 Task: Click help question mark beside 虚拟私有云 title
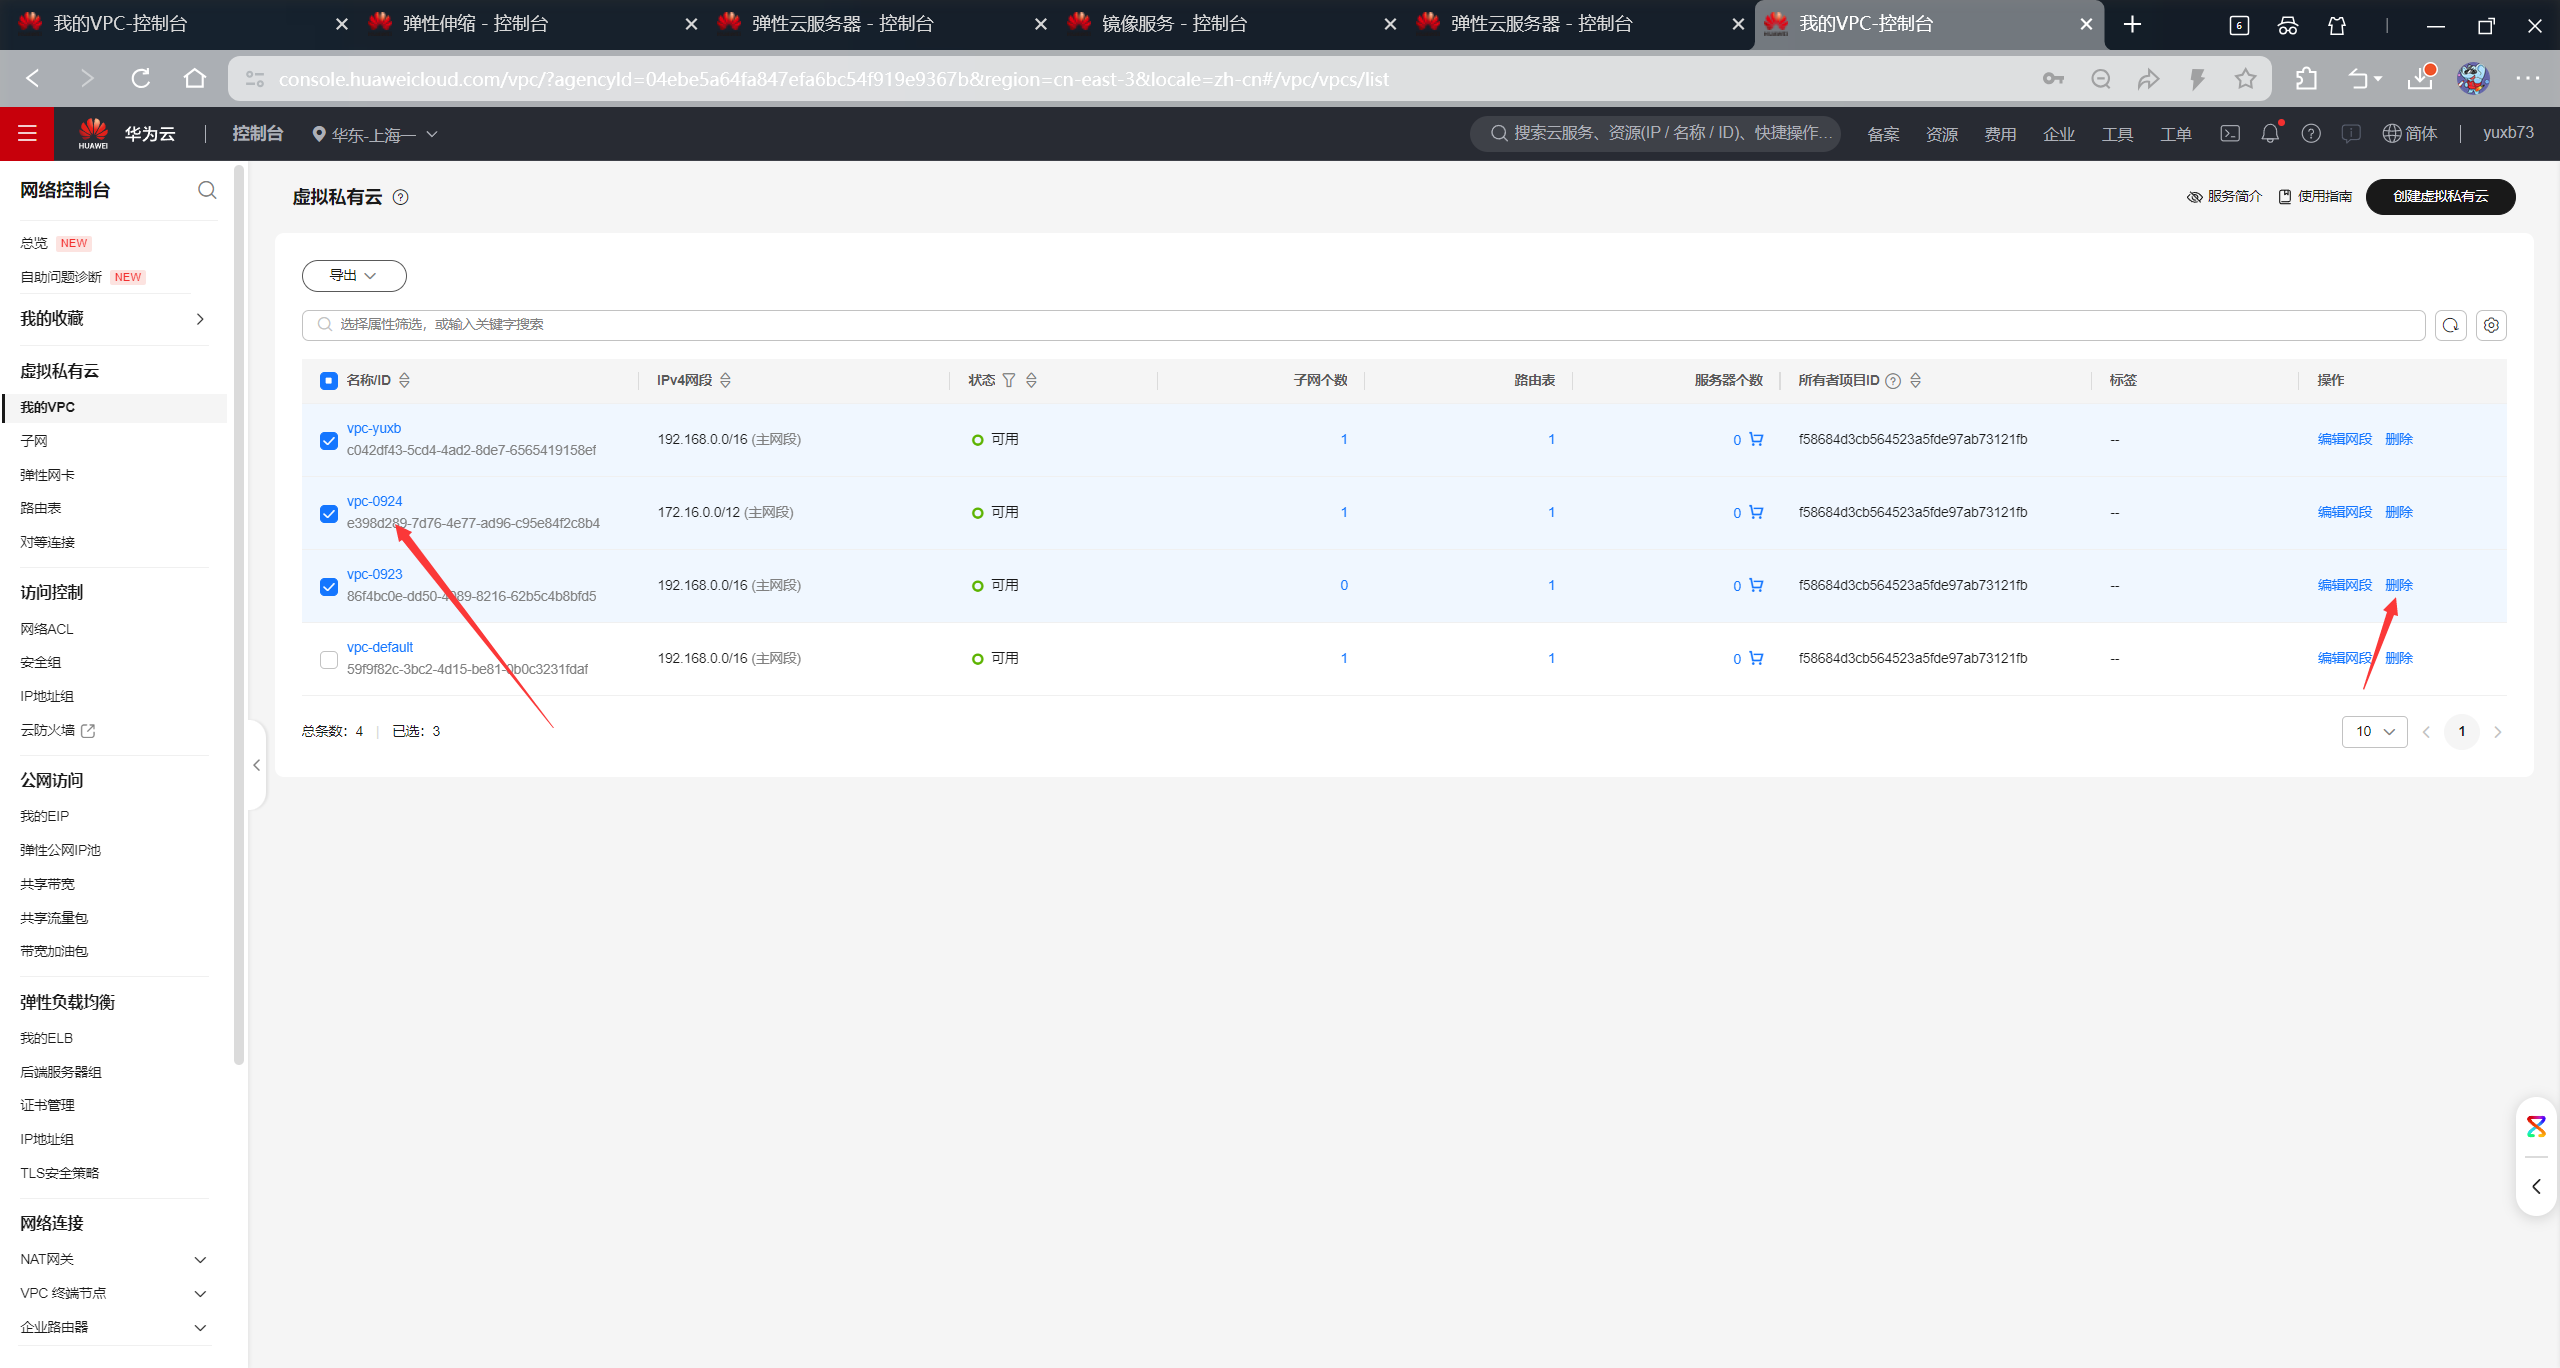coord(401,197)
